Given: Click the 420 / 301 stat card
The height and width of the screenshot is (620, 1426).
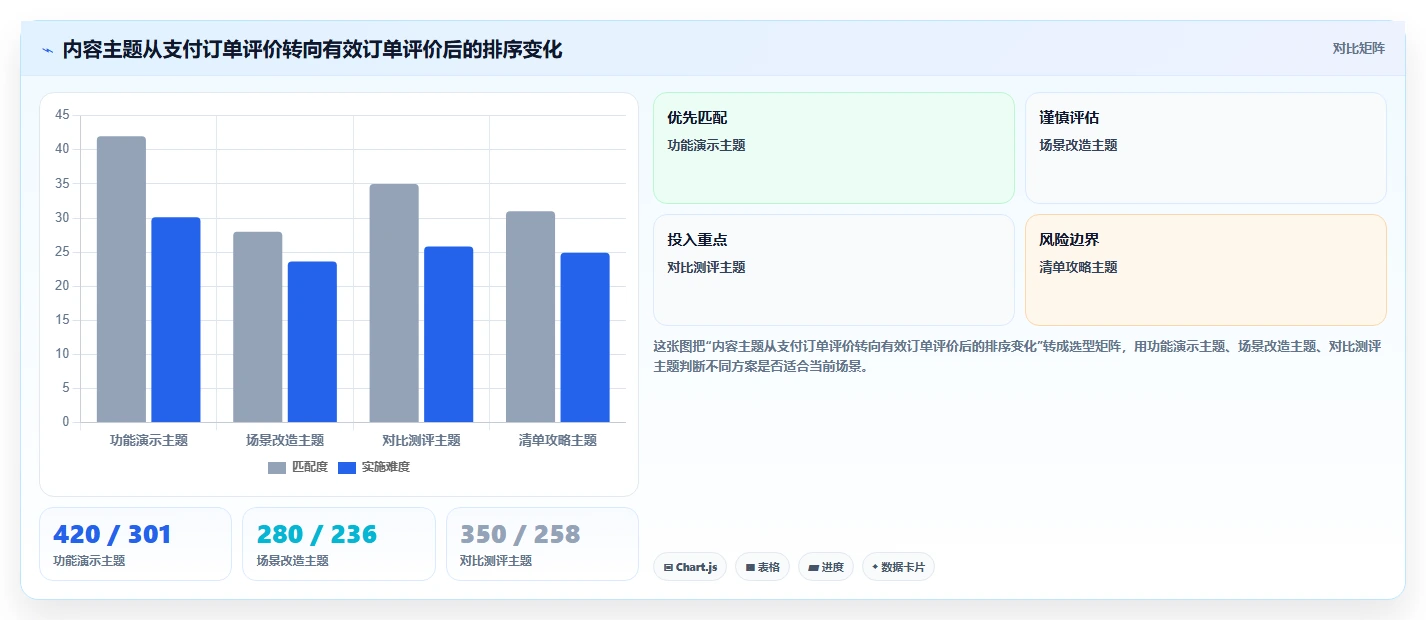Looking at the screenshot, I should point(135,544).
